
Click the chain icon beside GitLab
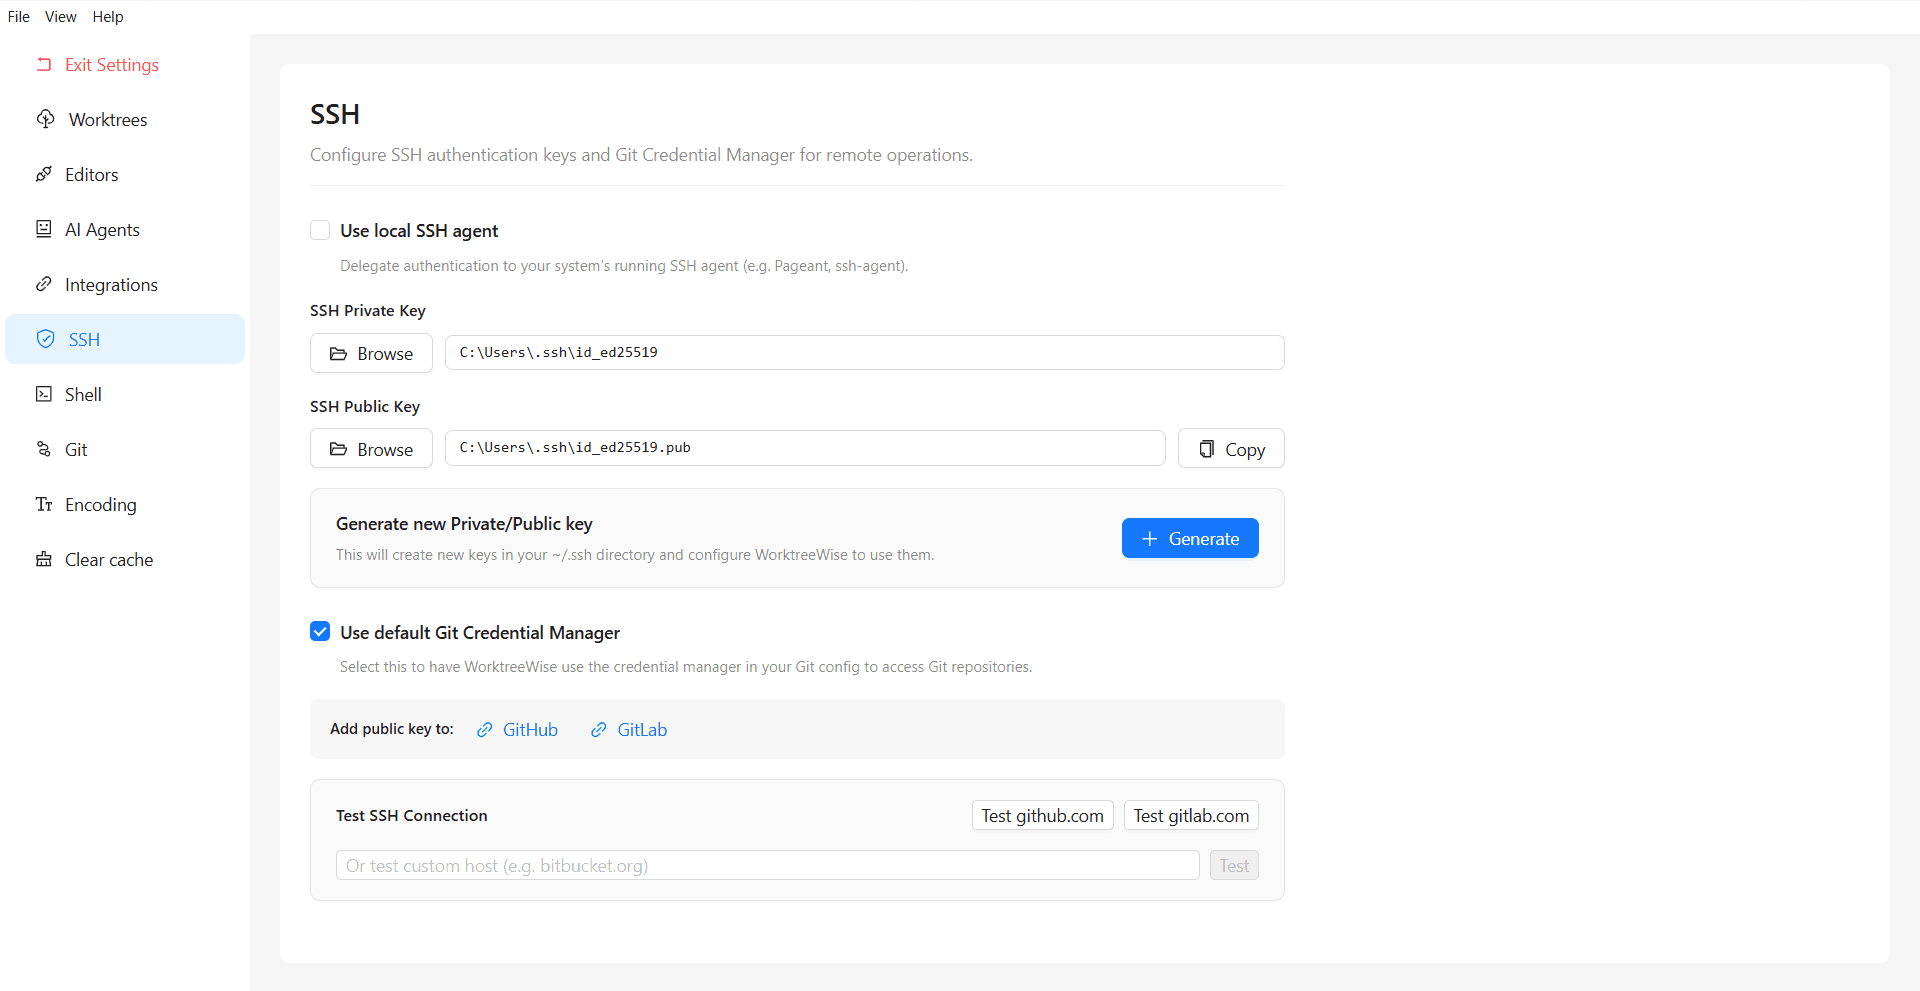[x=599, y=730]
